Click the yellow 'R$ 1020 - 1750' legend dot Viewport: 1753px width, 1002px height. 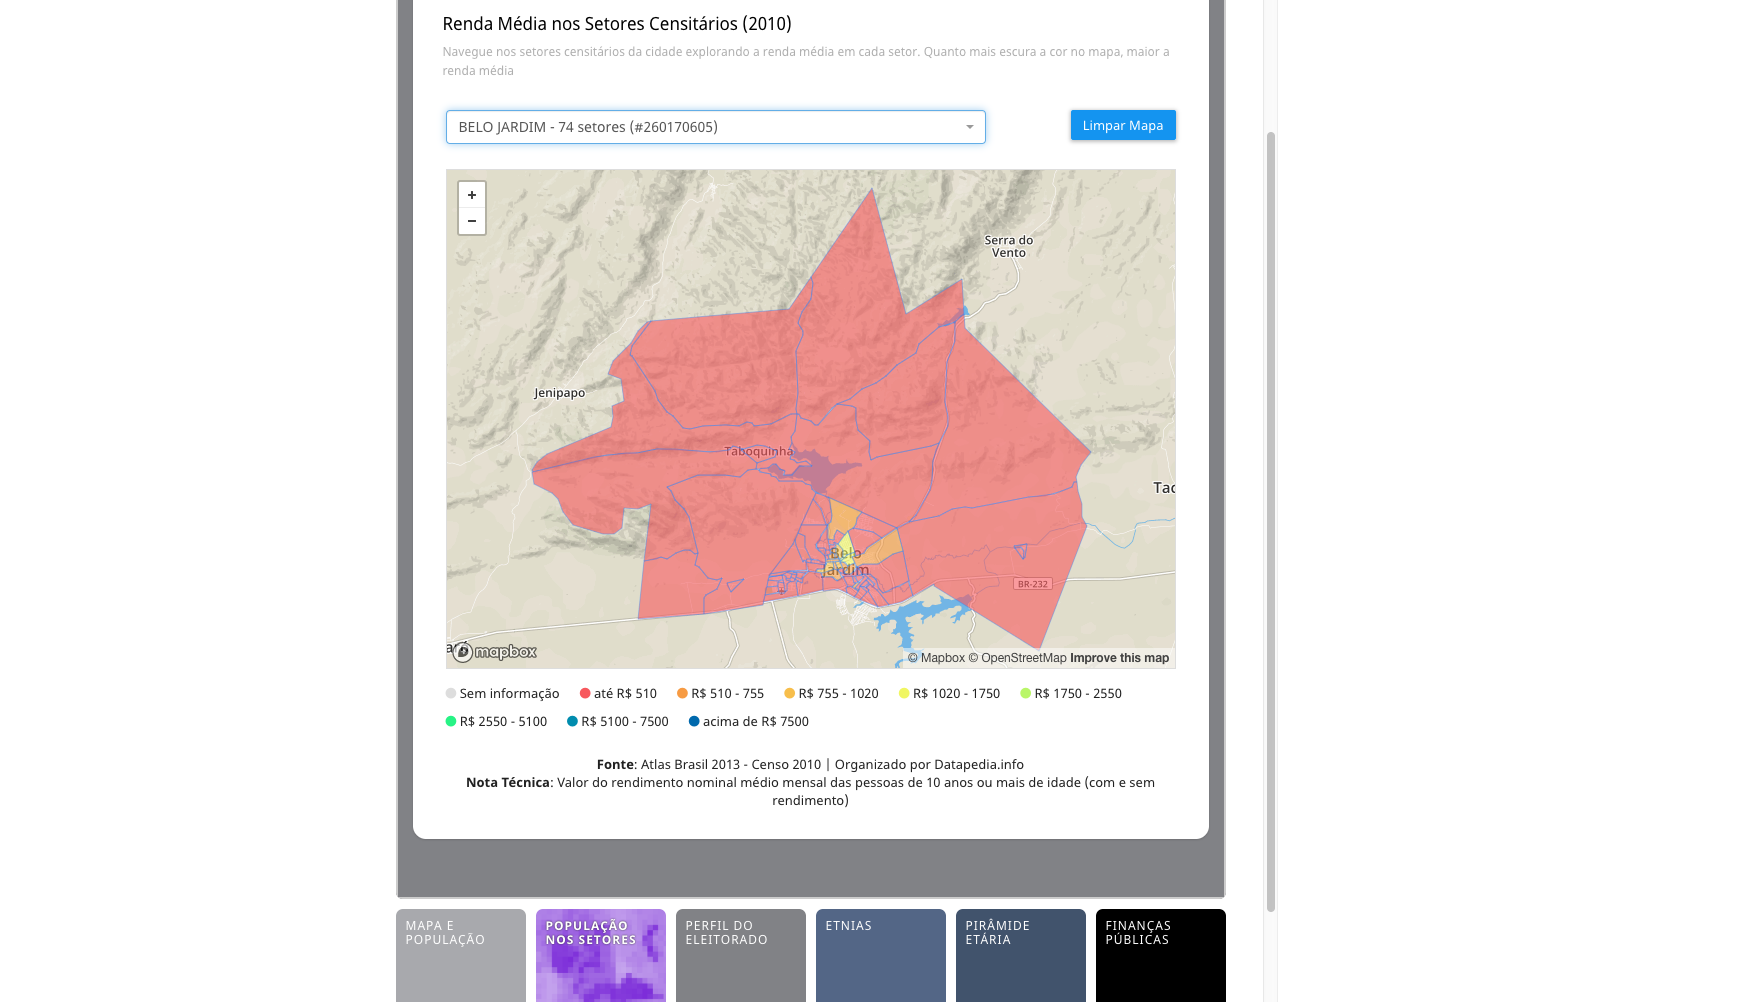click(x=904, y=693)
